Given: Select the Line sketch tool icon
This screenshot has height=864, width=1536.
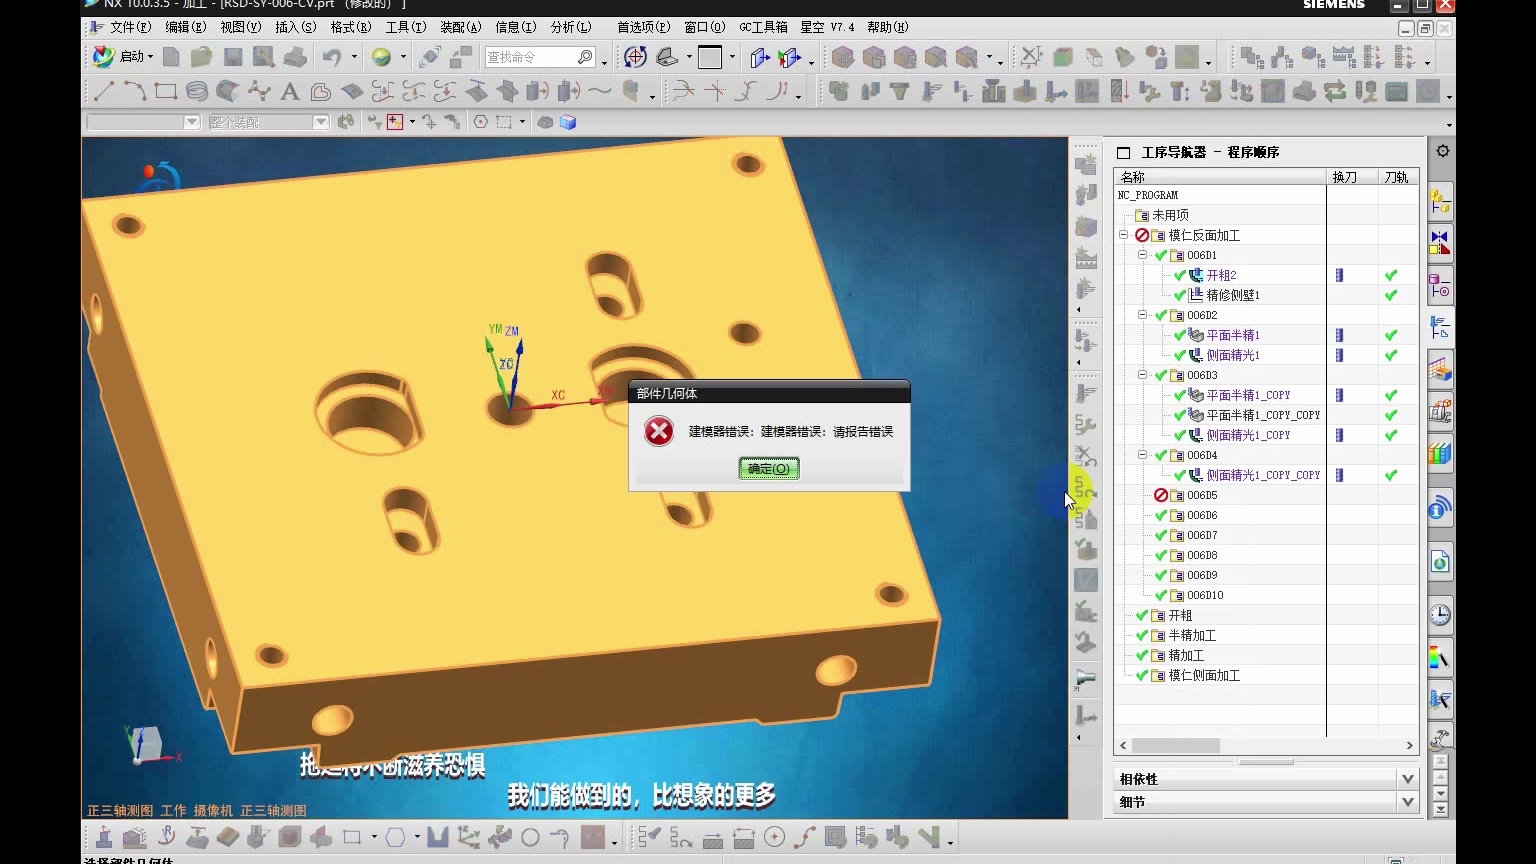Looking at the screenshot, I should (104, 92).
